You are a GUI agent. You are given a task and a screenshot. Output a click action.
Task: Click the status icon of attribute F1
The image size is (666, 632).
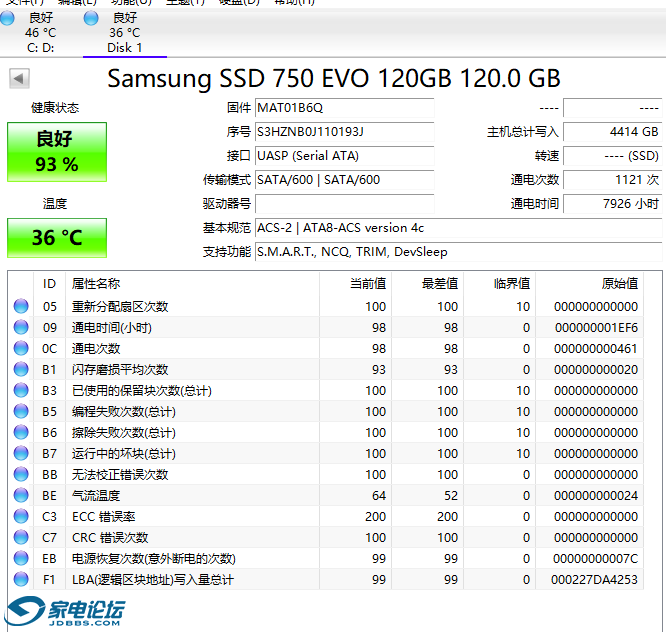pyautogui.click(x=21, y=580)
